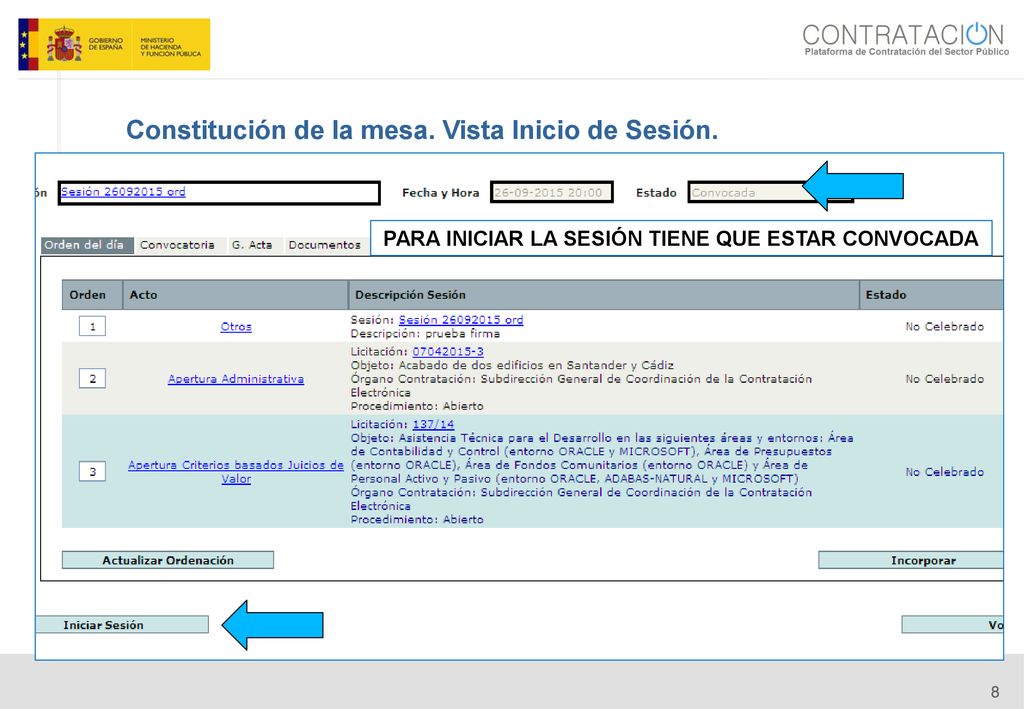Image resolution: width=1024 pixels, height=709 pixels.
Task: Click the Objeto: Acabado de dos edificios text
Action: [512, 365]
